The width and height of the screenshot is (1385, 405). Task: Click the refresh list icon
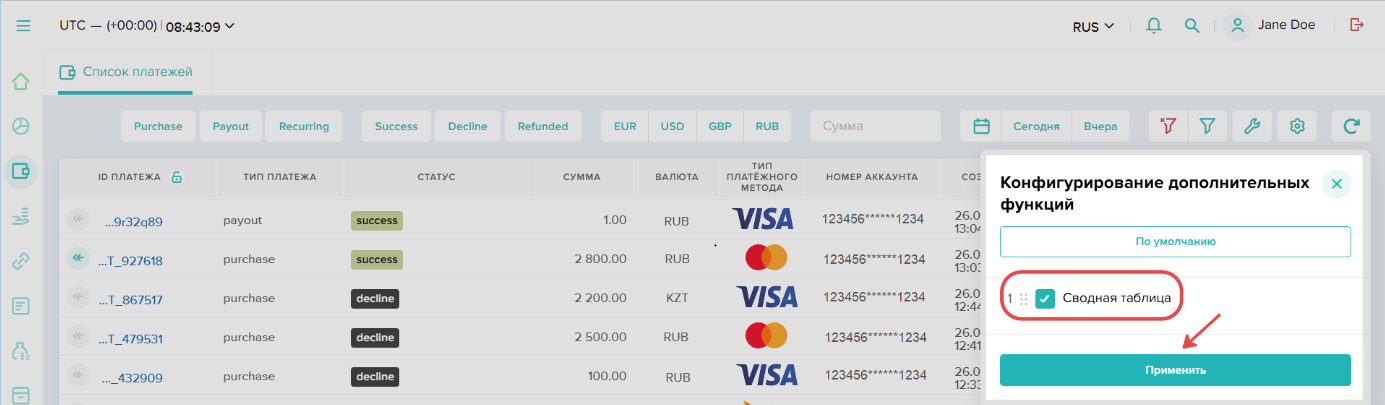(x=1351, y=126)
